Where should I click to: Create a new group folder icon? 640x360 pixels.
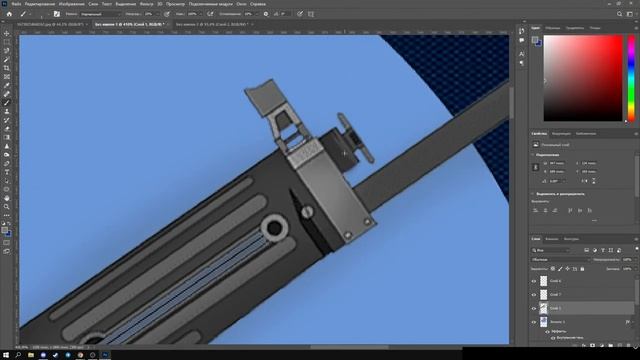tap(611, 345)
